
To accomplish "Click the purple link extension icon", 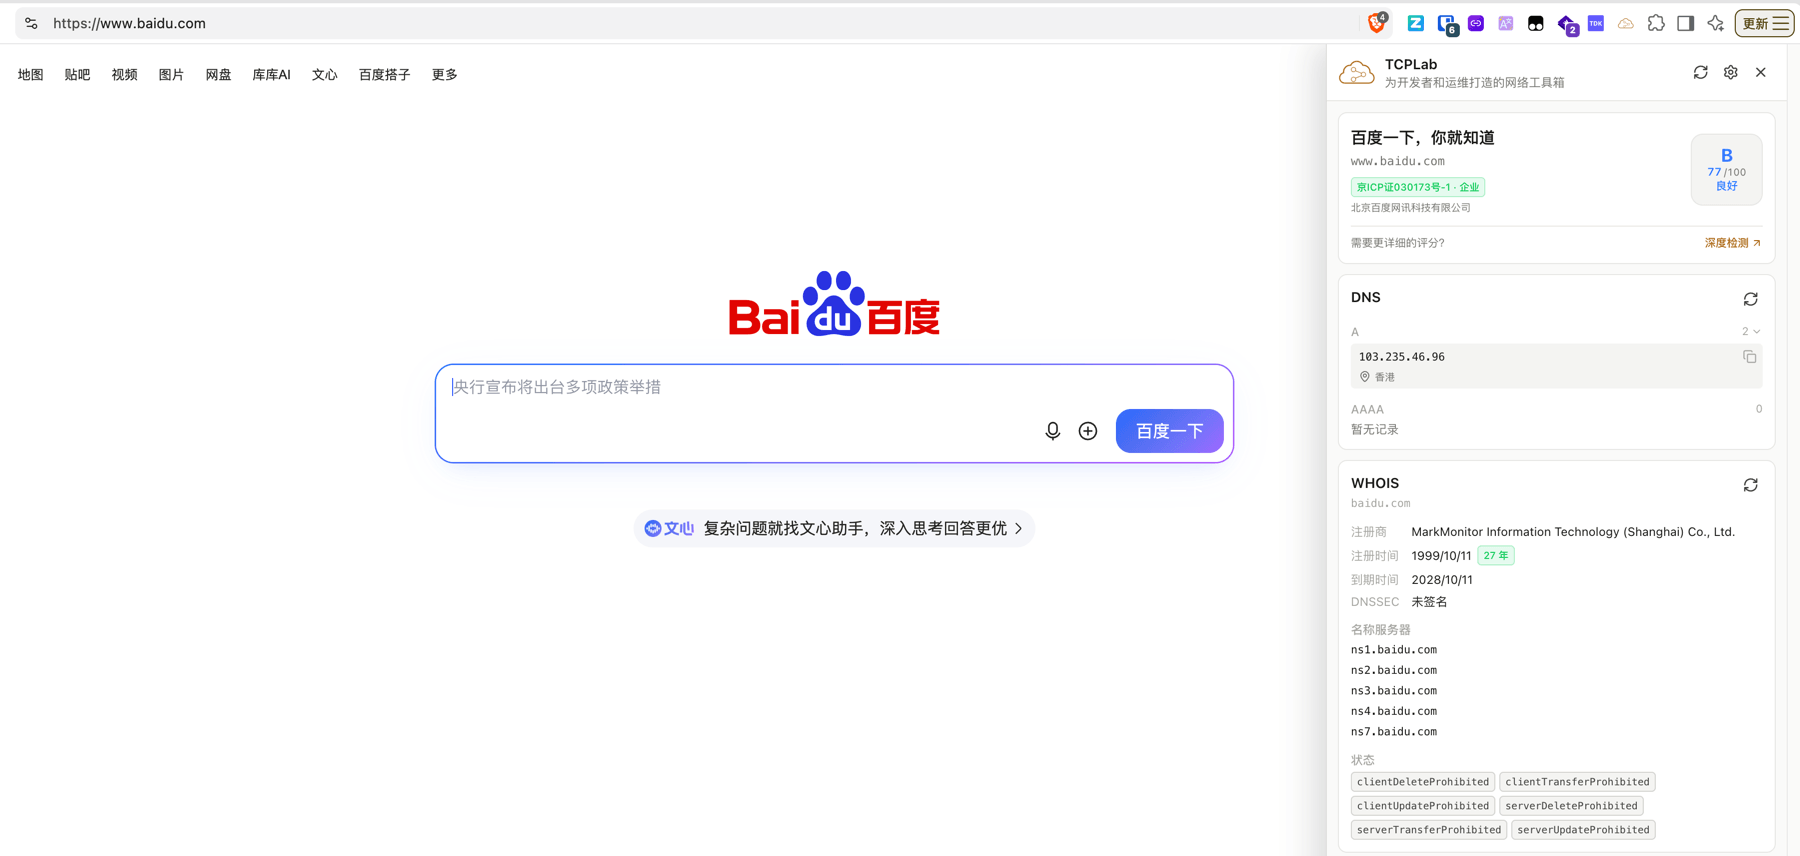I will coord(1476,23).
